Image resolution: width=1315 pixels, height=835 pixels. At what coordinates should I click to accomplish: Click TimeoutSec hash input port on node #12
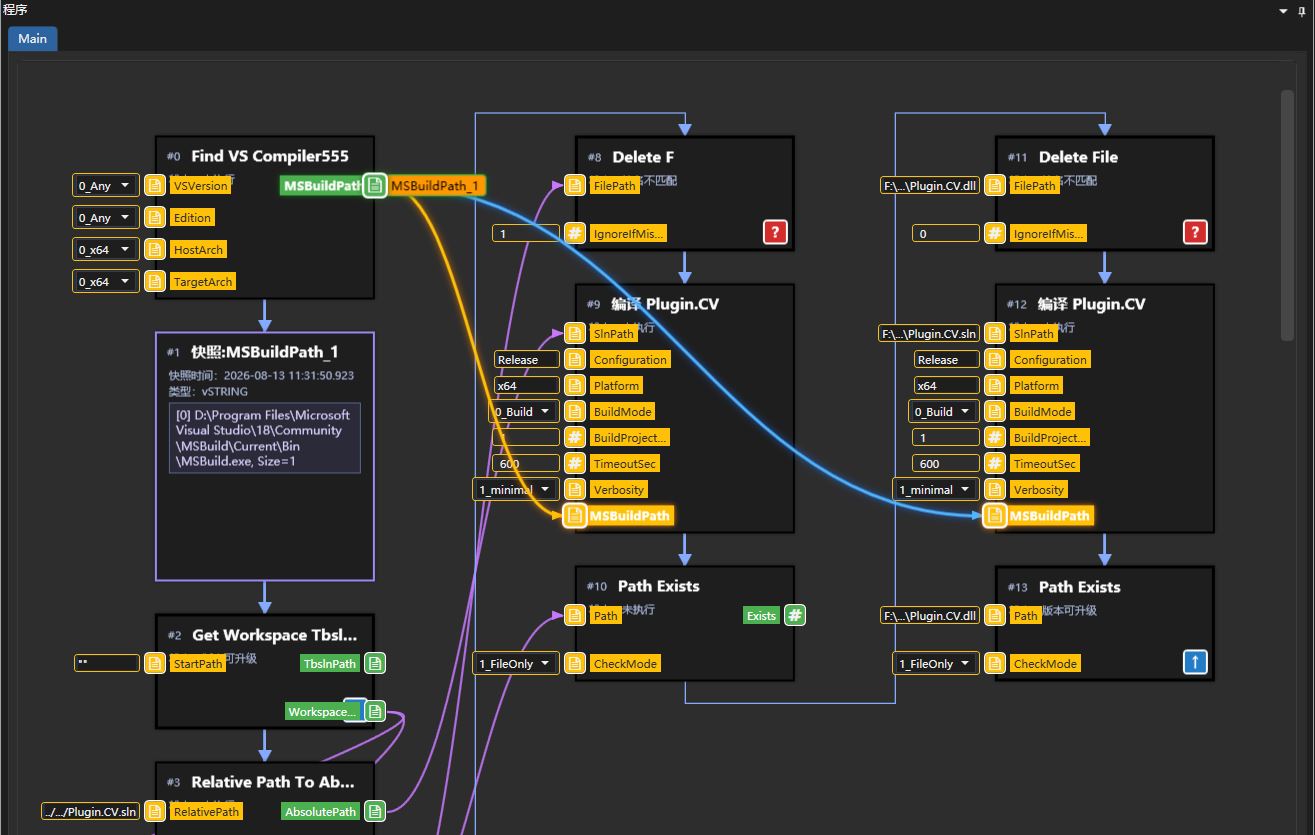click(994, 463)
